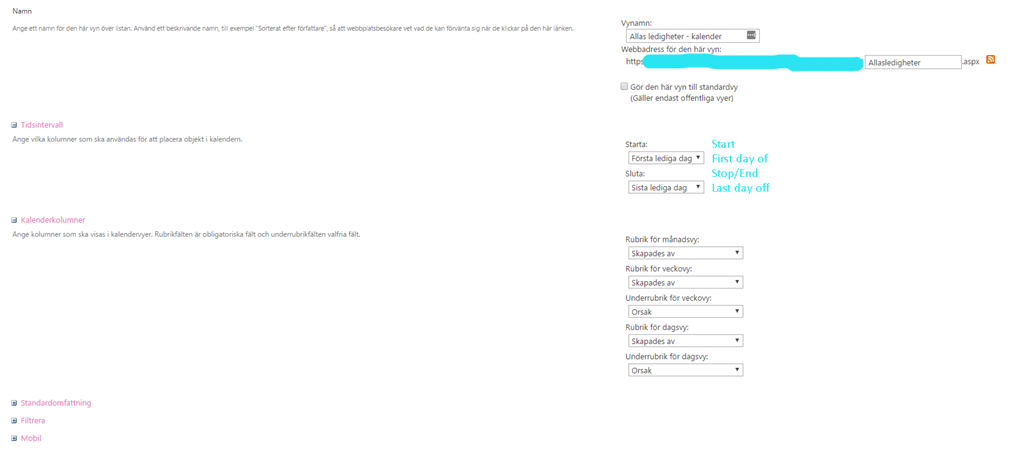Click the 'Webbadress för den här vyn:' label

pos(671,50)
